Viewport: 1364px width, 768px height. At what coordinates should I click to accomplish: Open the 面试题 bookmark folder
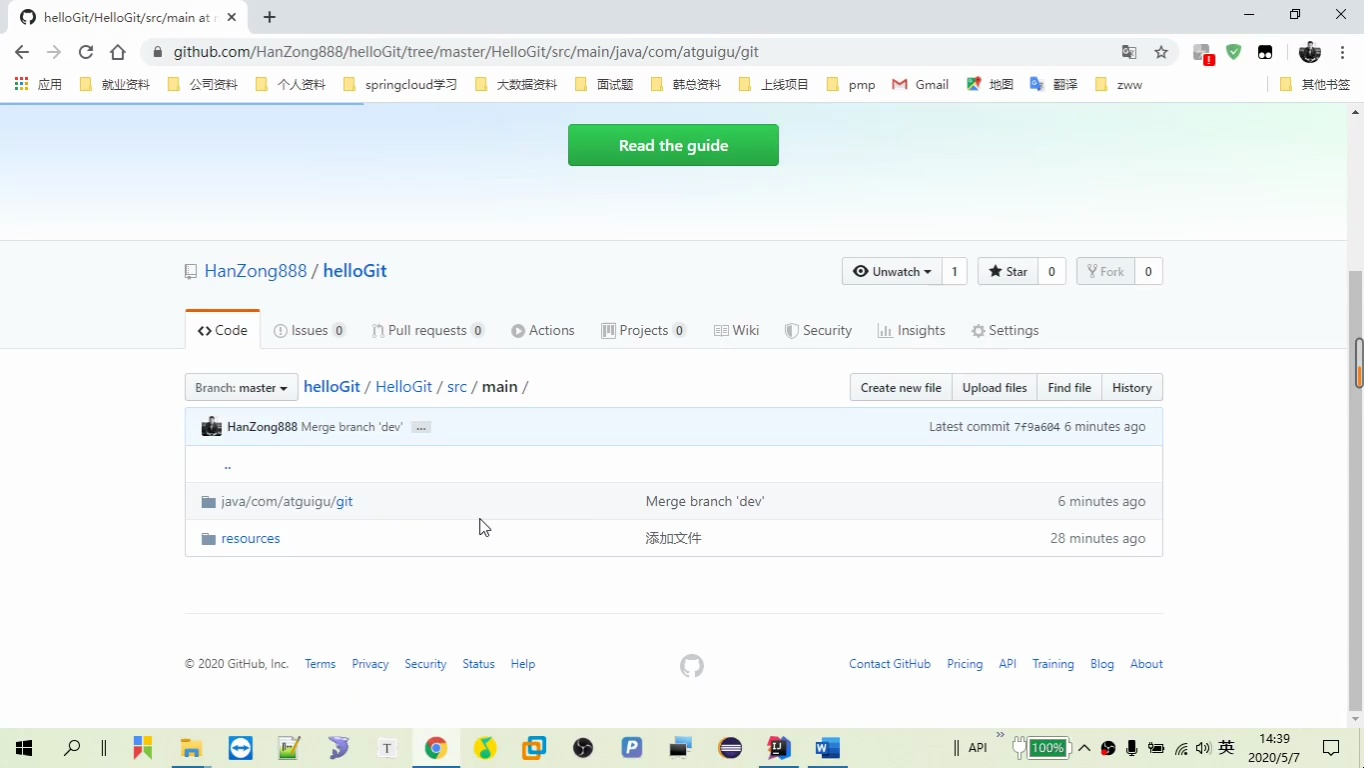click(604, 85)
